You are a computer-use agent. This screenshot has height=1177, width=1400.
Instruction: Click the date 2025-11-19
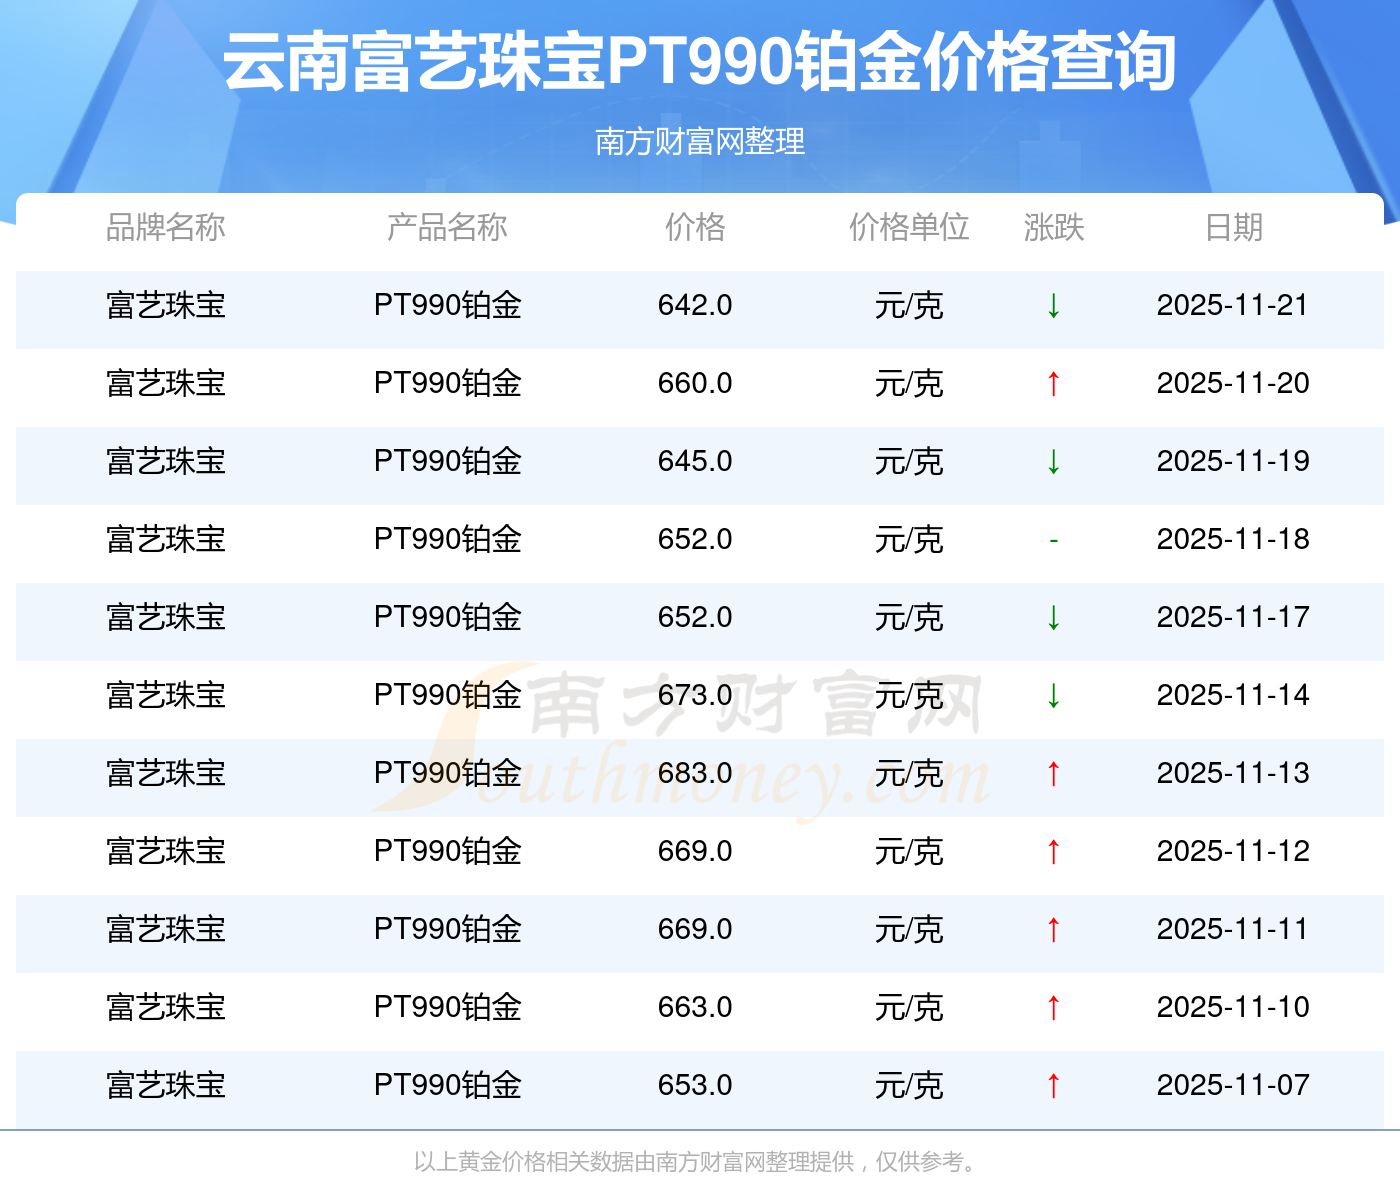[1233, 461]
